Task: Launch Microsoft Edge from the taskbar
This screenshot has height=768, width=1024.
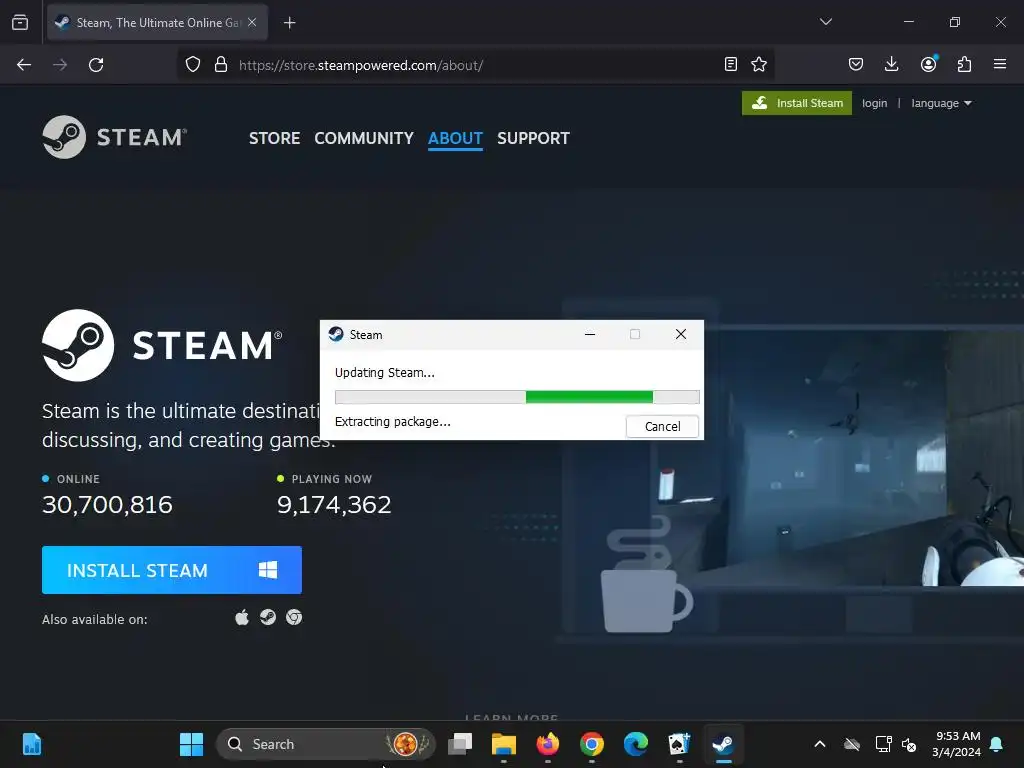Action: coord(635,744)
